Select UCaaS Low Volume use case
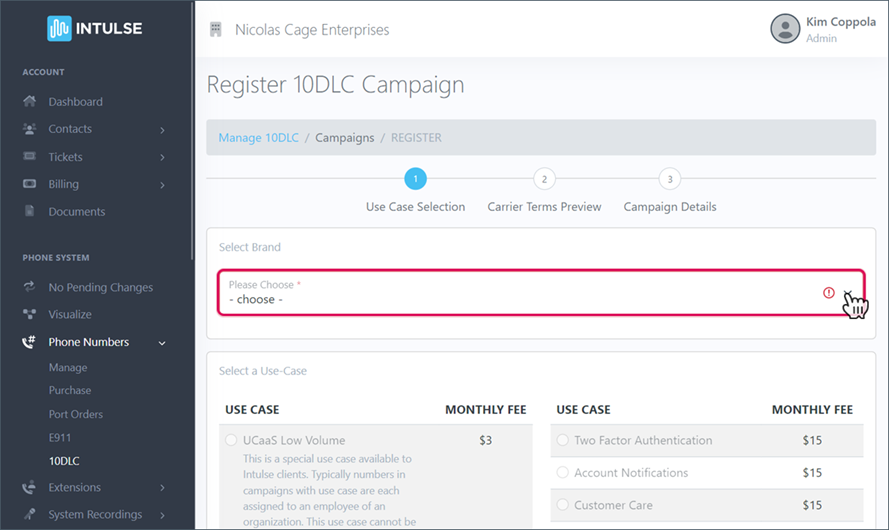This screenshot has width=889, height=530. coord(232,440)
